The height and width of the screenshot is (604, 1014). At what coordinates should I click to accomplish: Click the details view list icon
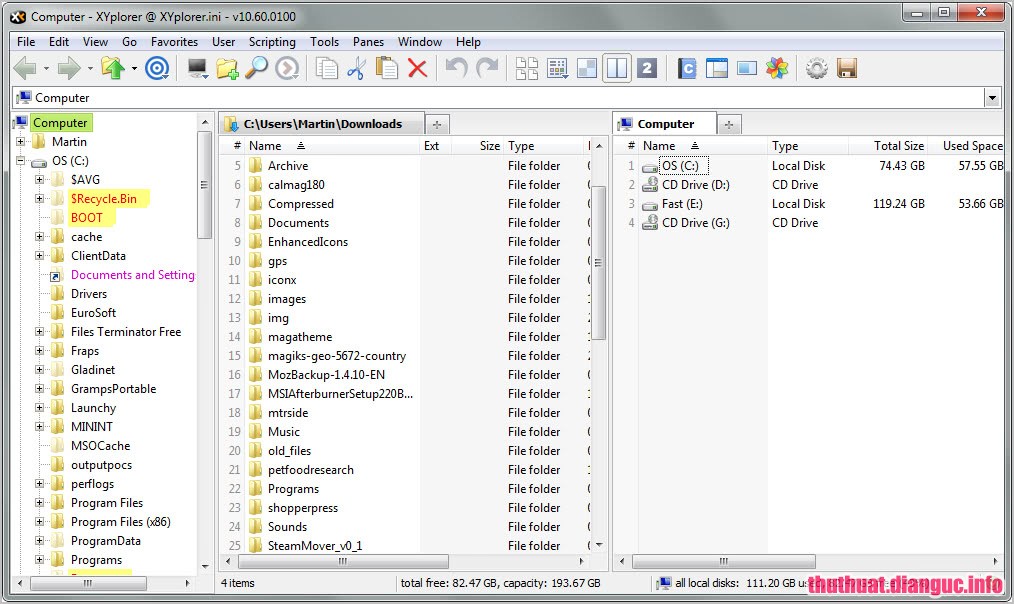click(557, 68)
